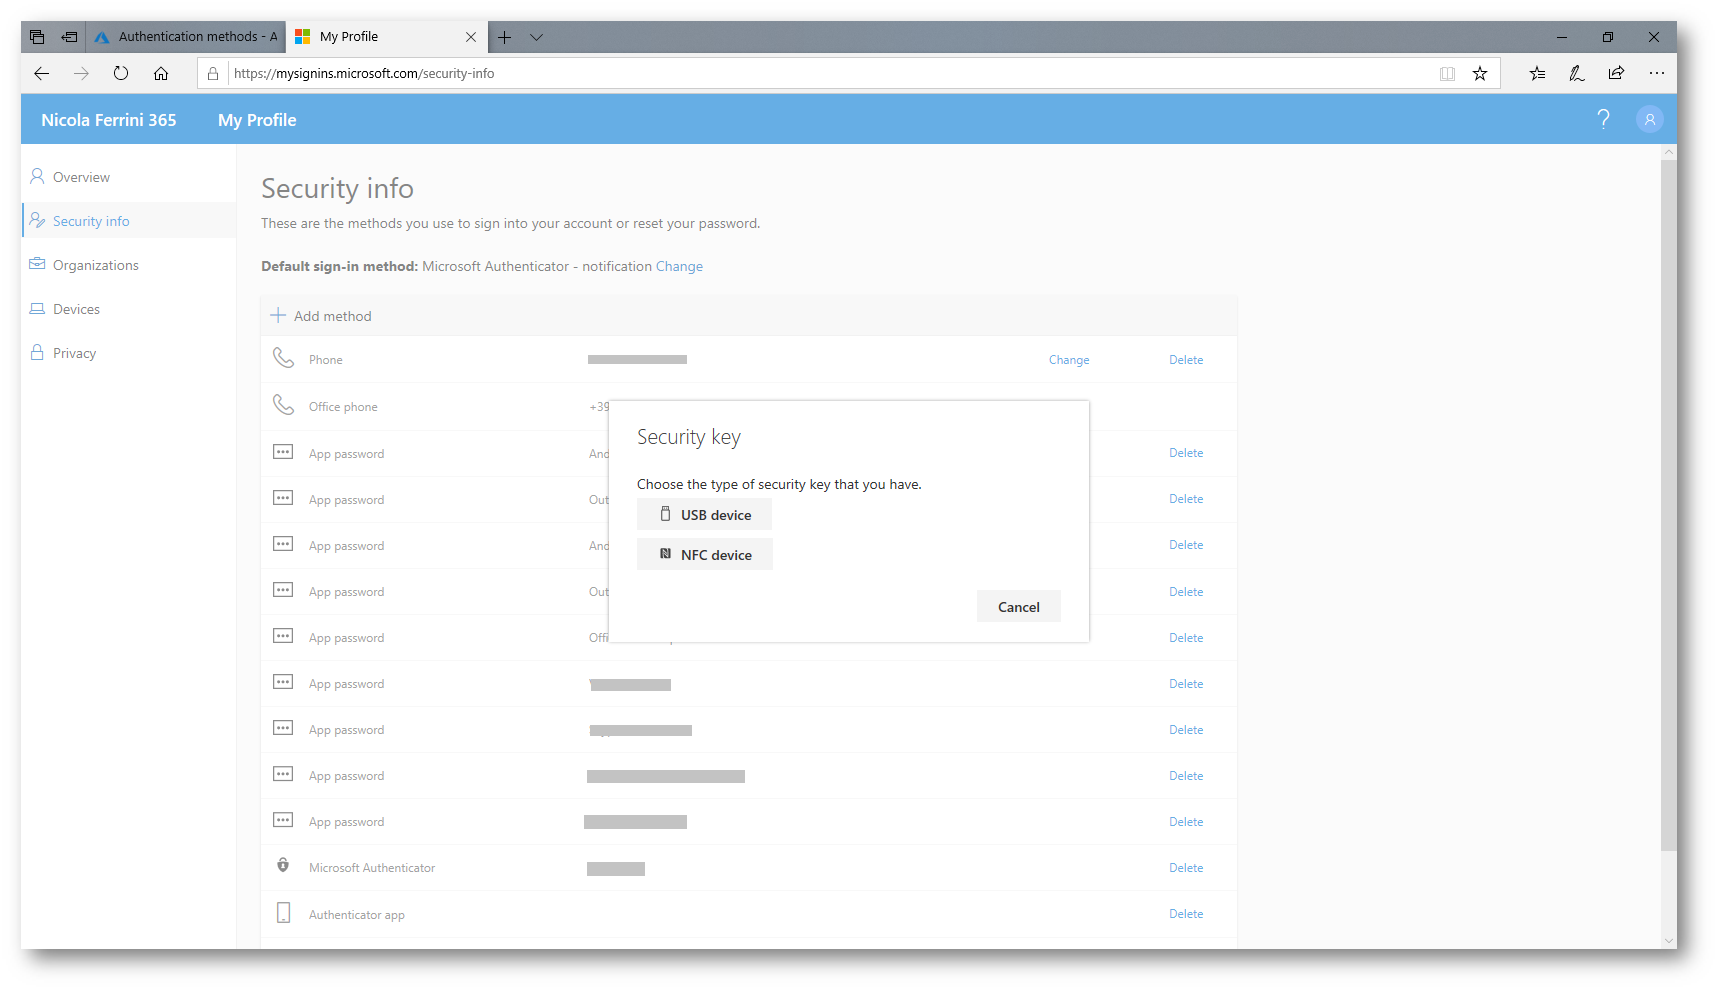Delete the Authenticator app method
The width and height of the screenshot is (1719, 991).
coord(1186,914)
